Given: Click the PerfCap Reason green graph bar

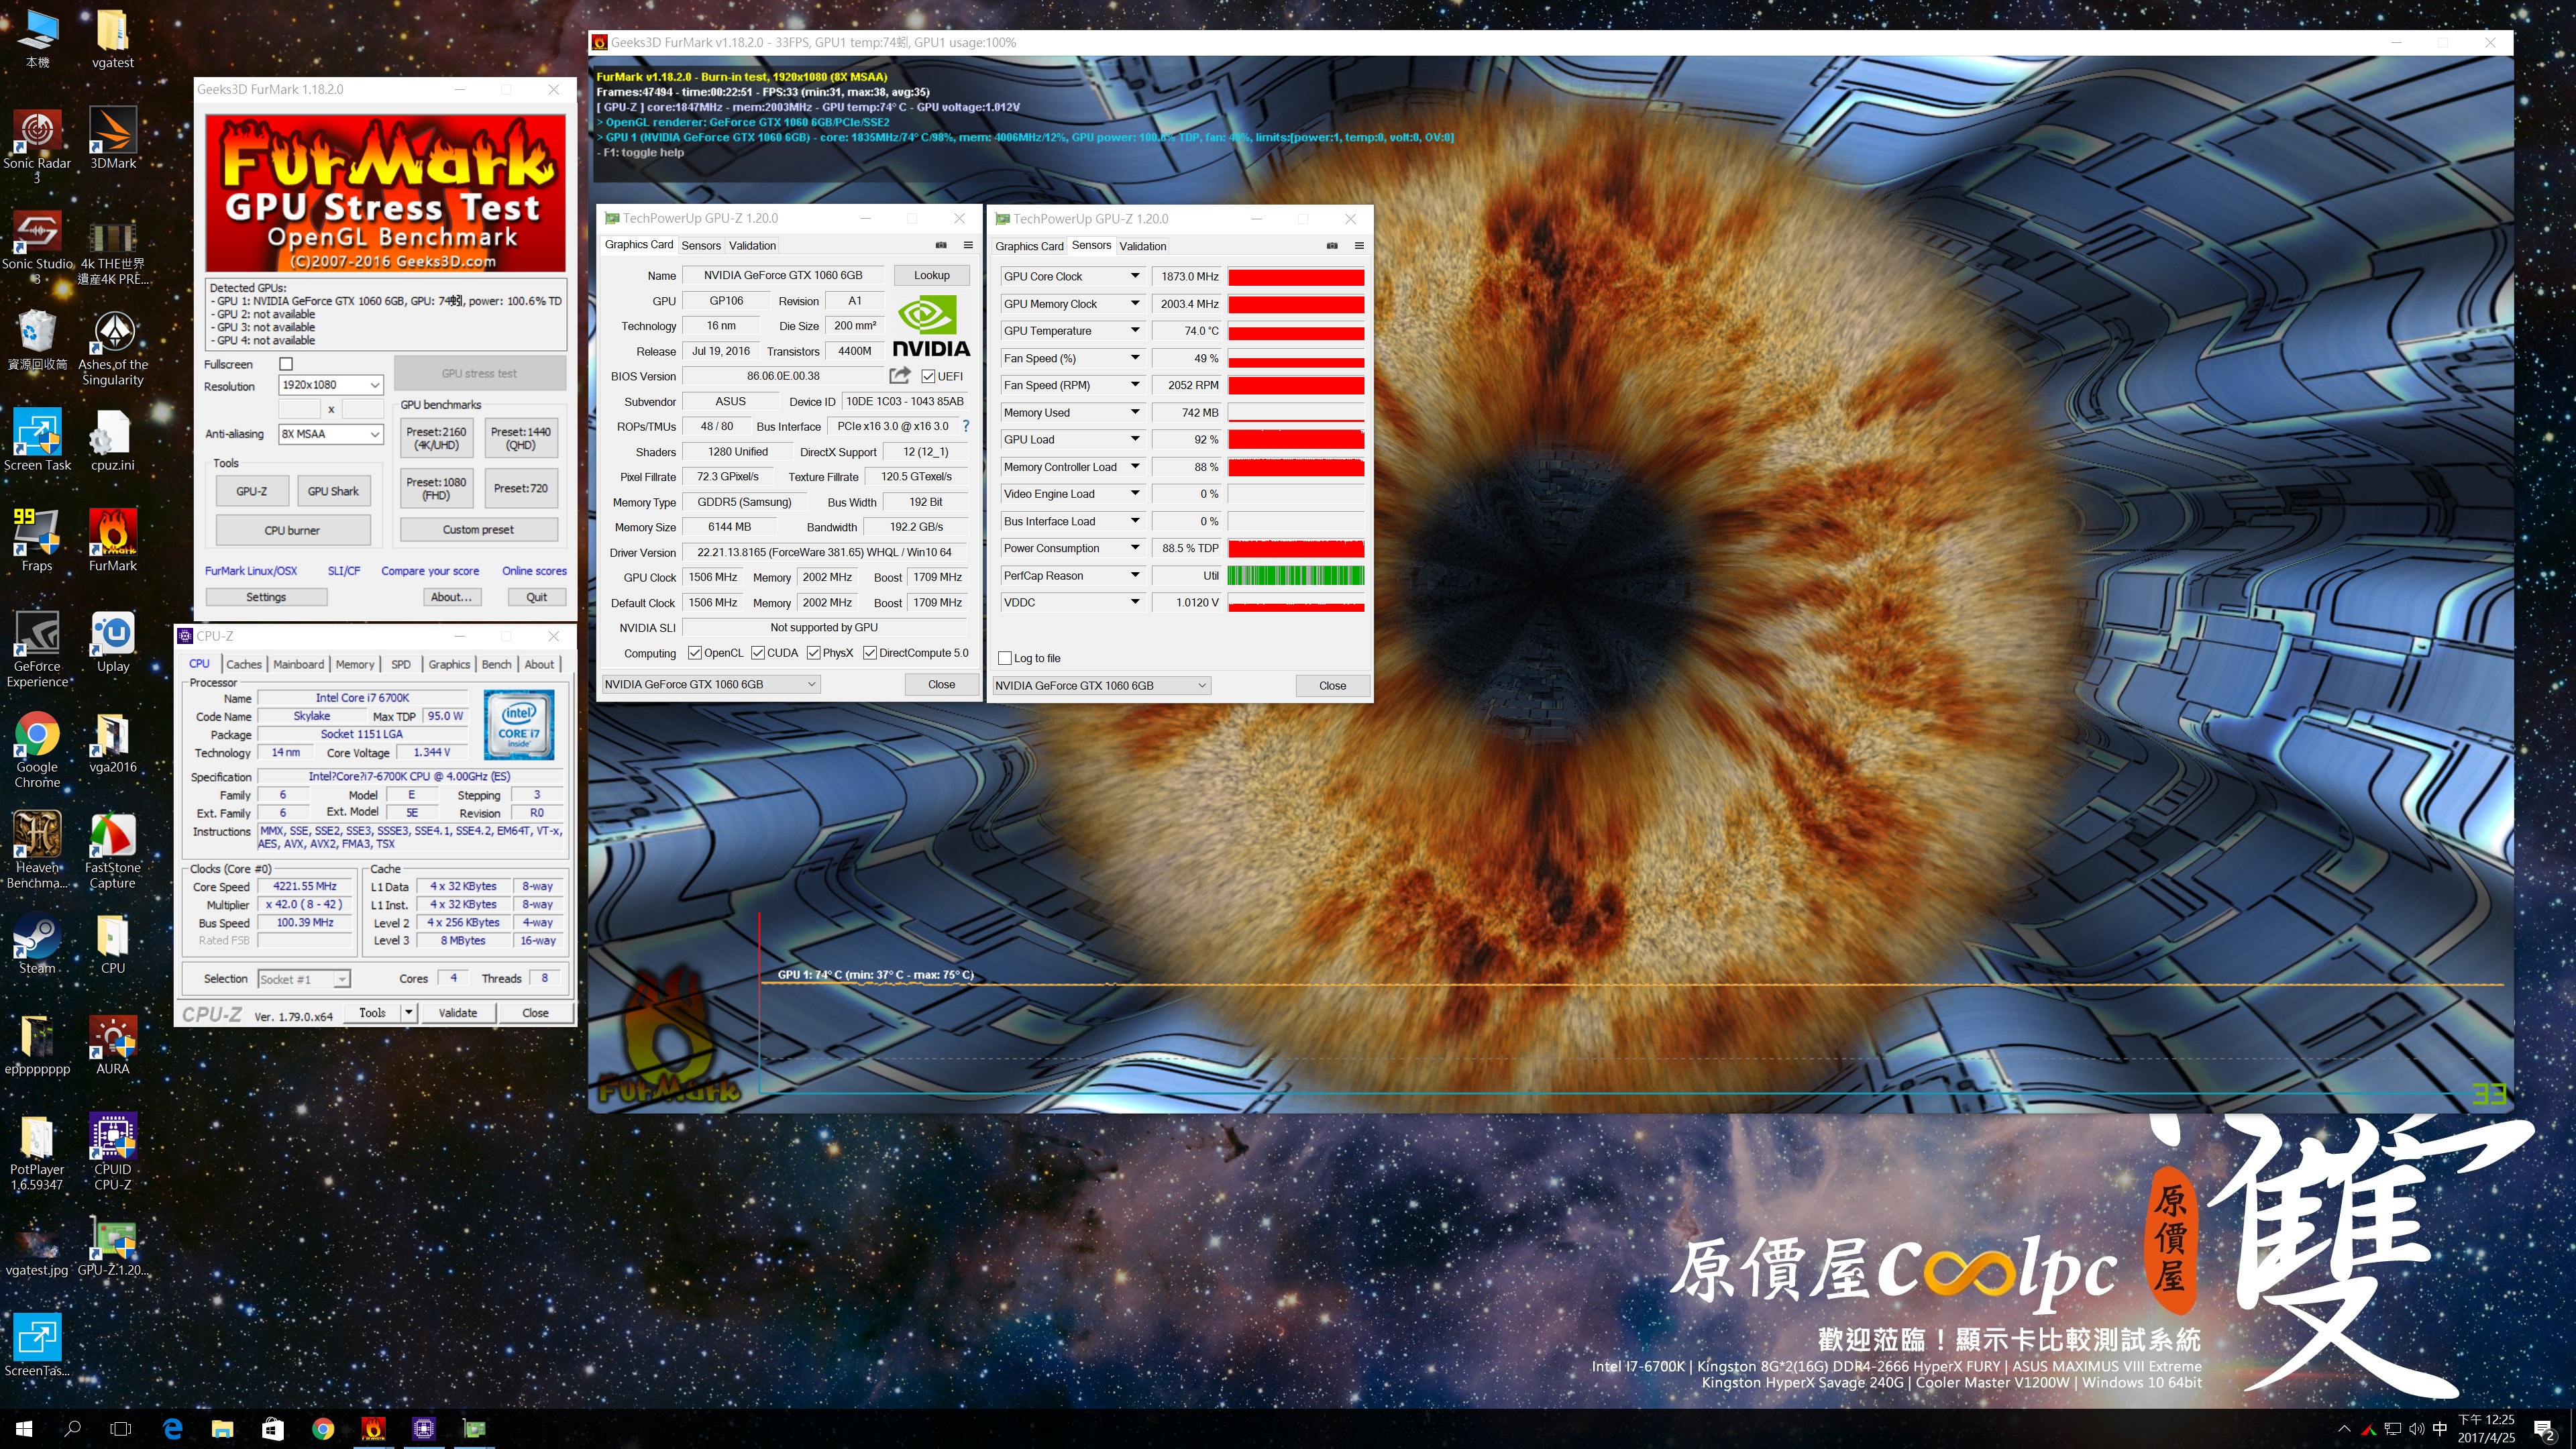Looking at the screenshot, I should (x=1296, y=575).
